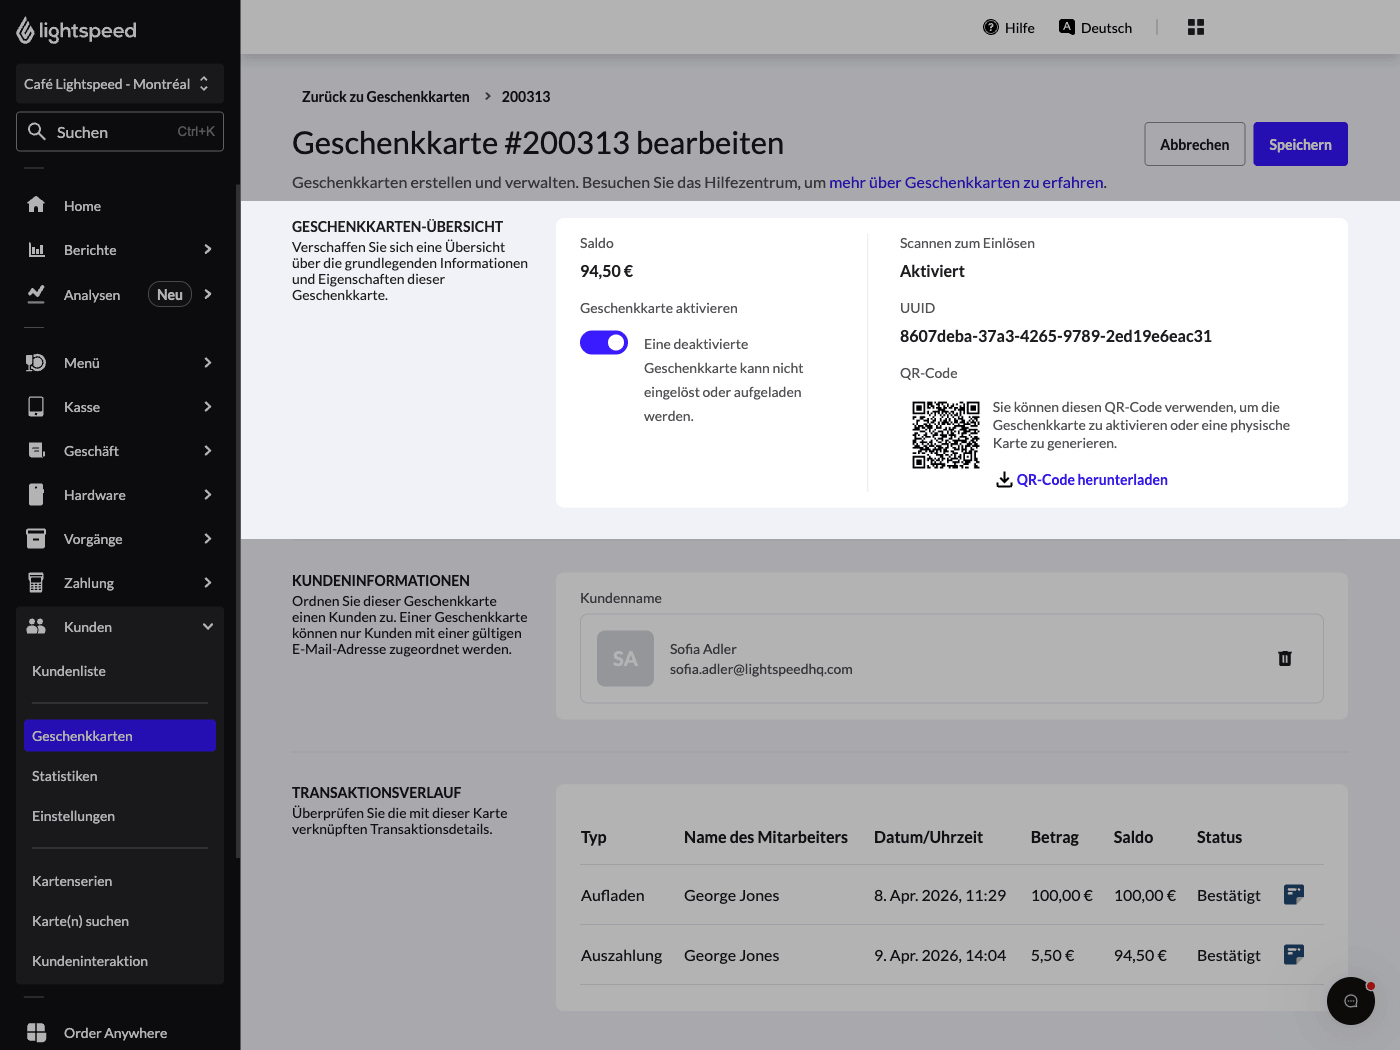The image size is (1400, 1050).
Task: Open Kundenliste in sidebar
Action: [69, 671]
